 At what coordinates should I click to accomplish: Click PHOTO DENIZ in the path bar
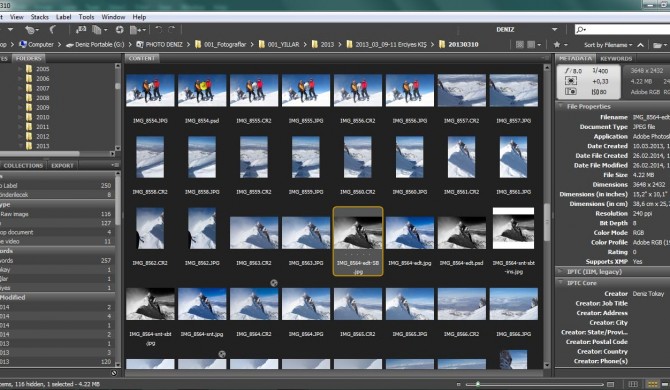pyautogui.click(x=159, y=44)
